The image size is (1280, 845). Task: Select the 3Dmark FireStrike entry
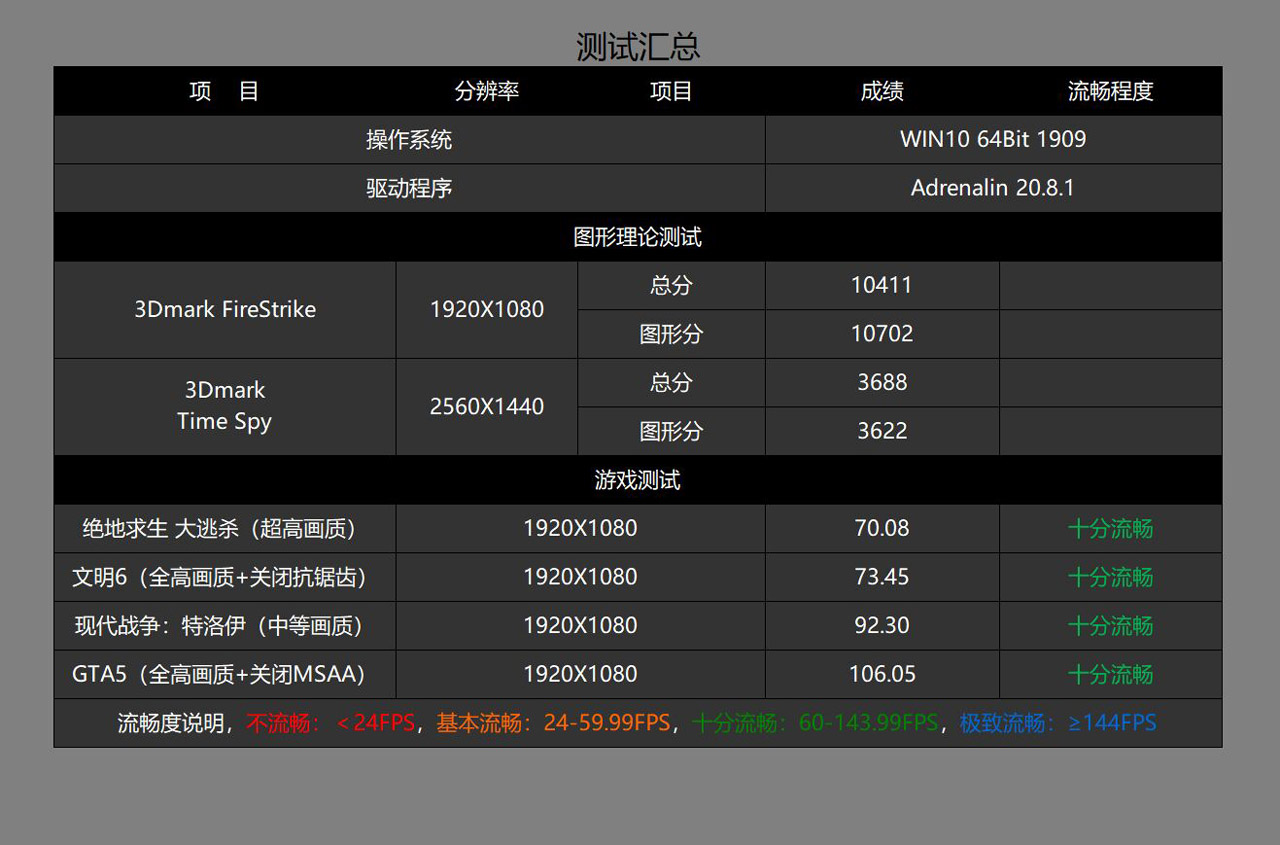[x=224, y=309]
